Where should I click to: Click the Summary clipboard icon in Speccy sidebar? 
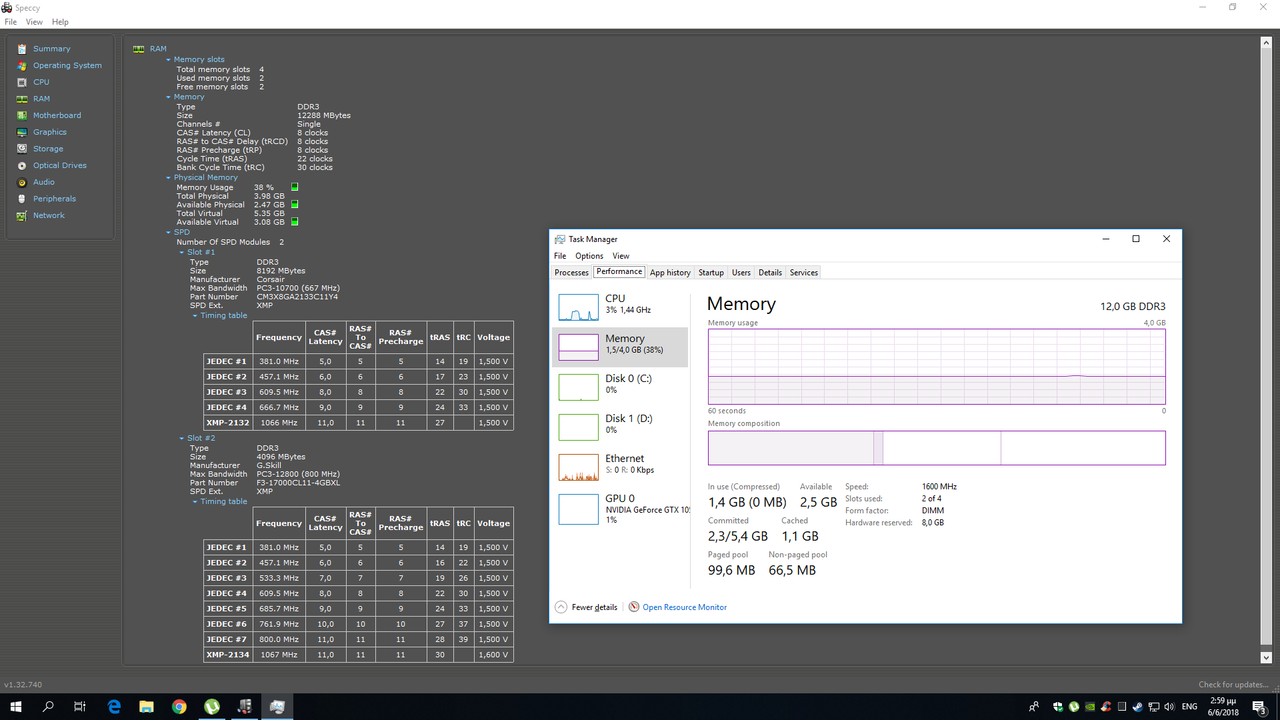(x=22, y=49)
